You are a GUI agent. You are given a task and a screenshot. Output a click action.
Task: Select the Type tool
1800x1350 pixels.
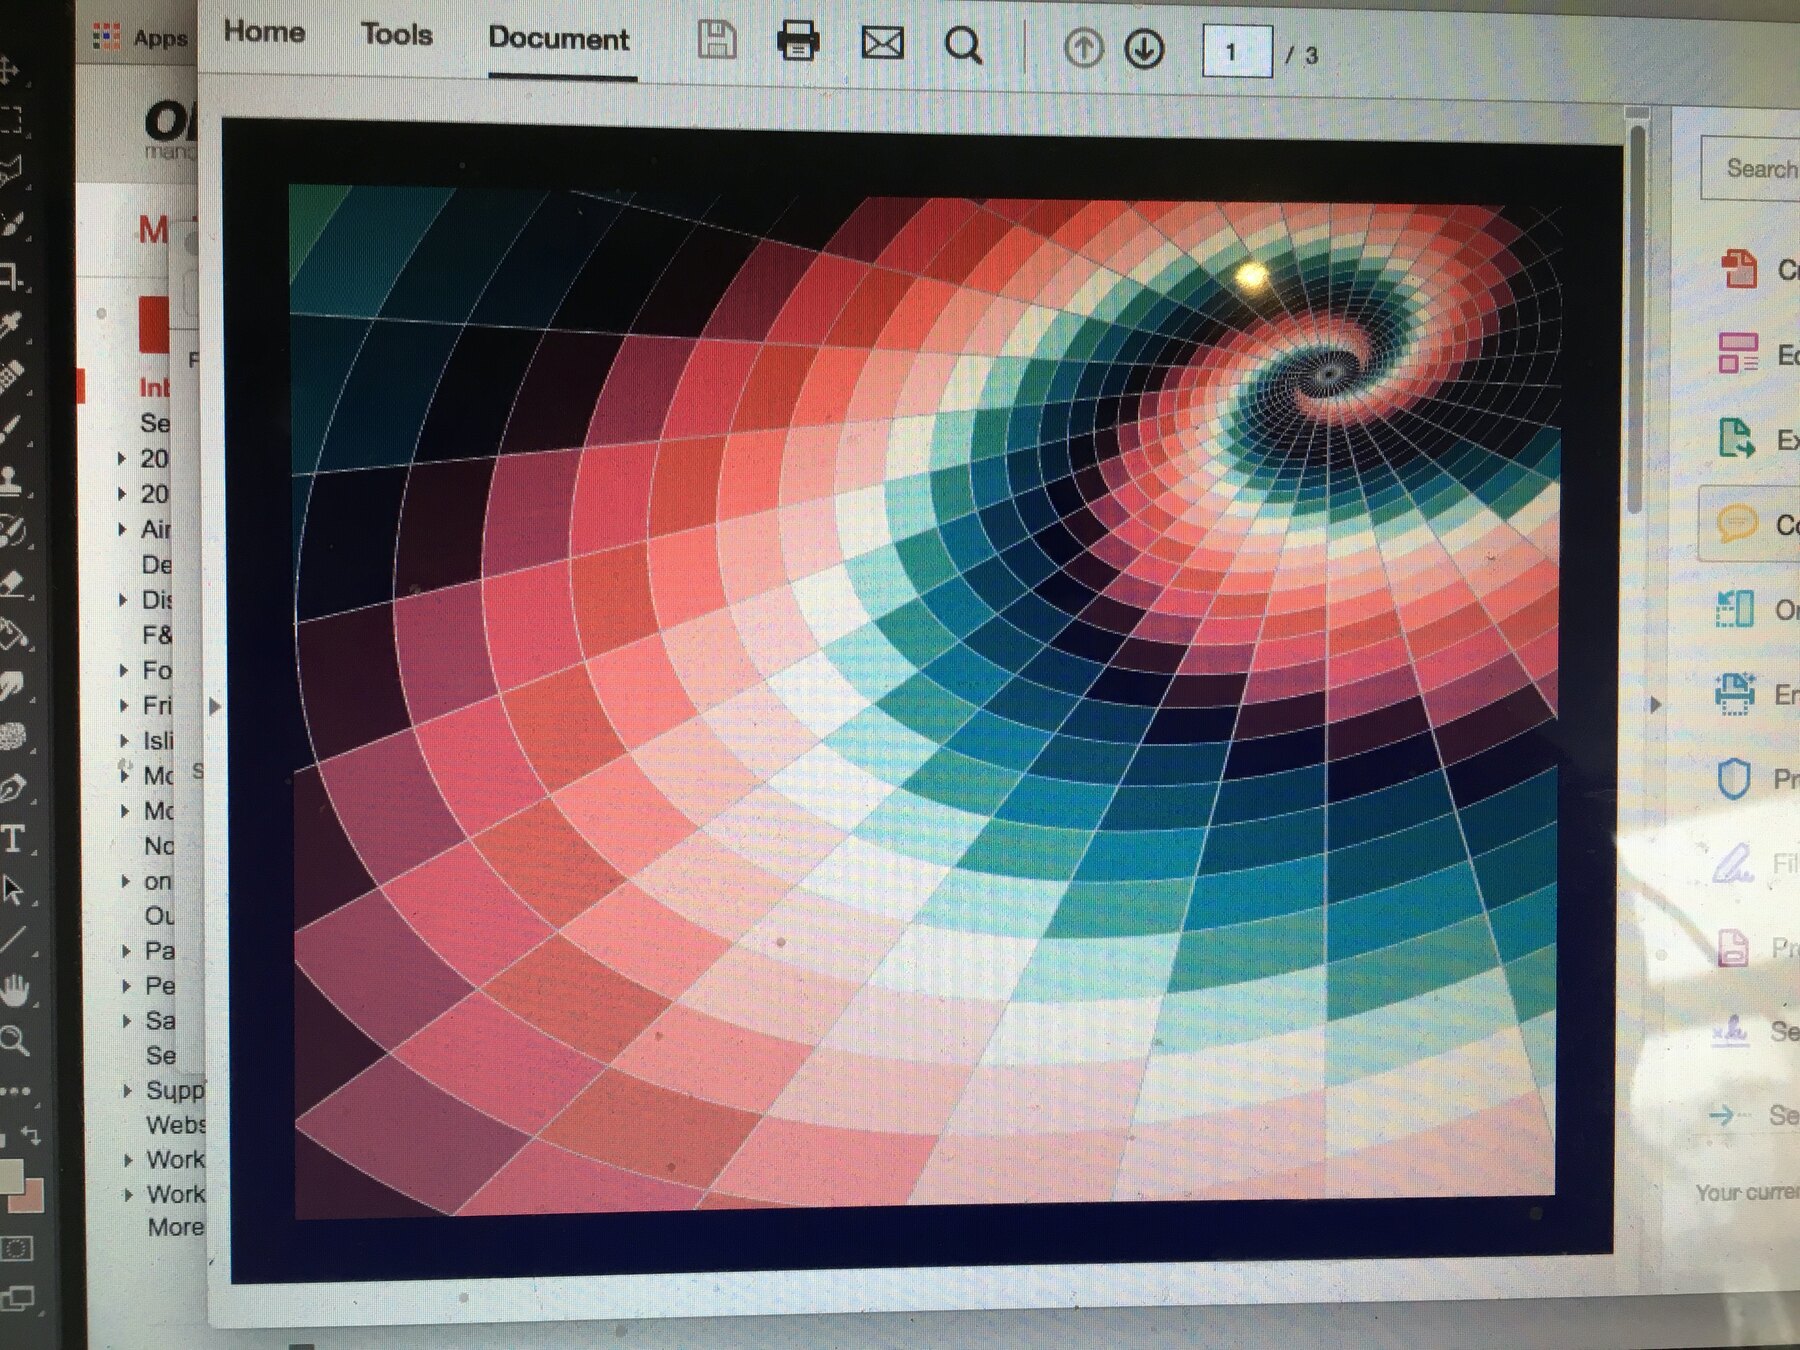pos(13,839)
